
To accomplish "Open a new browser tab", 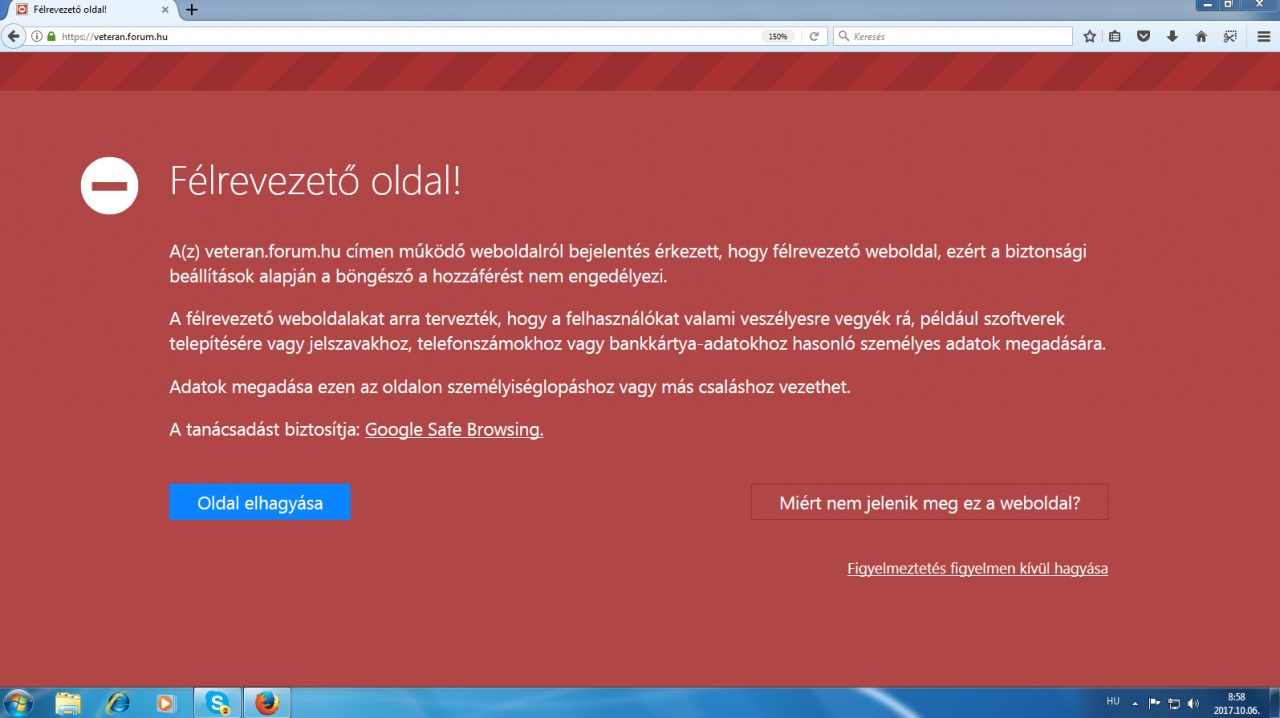I will (192, 9).
